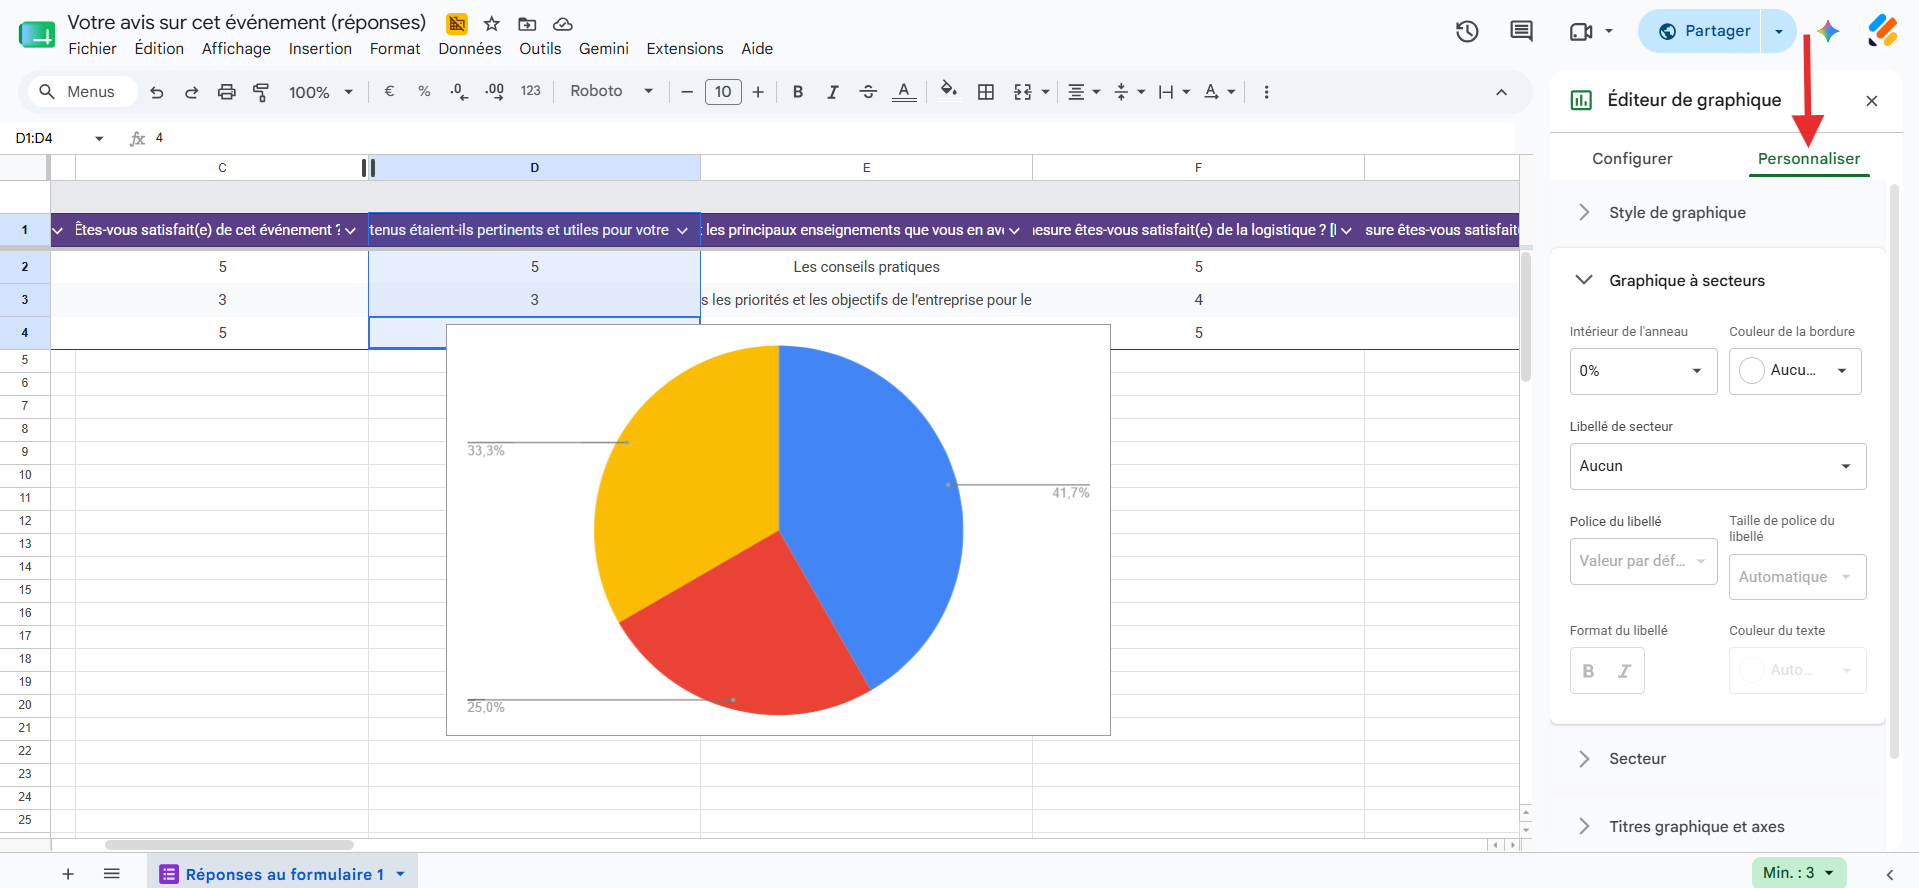Click the Redo arrow icon
The height and width of the screenshot is (888, 1919).
tap(191, 92)
